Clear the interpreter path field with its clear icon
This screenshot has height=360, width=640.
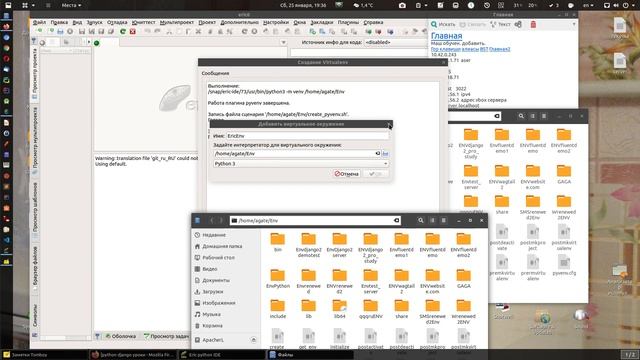[x=378, y=153]
